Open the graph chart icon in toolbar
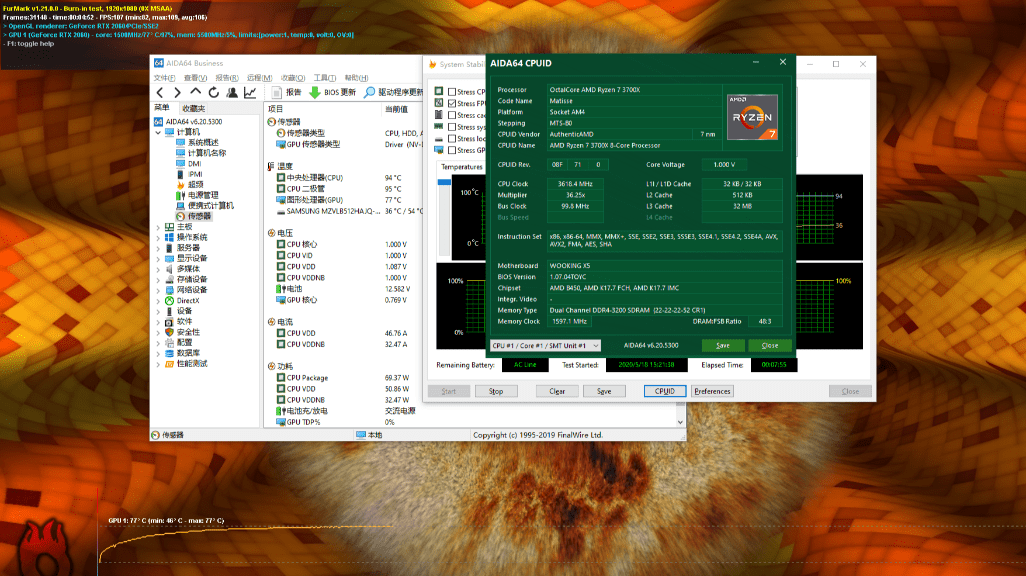This screenshot has width=1026, height=576. [250, 92]
